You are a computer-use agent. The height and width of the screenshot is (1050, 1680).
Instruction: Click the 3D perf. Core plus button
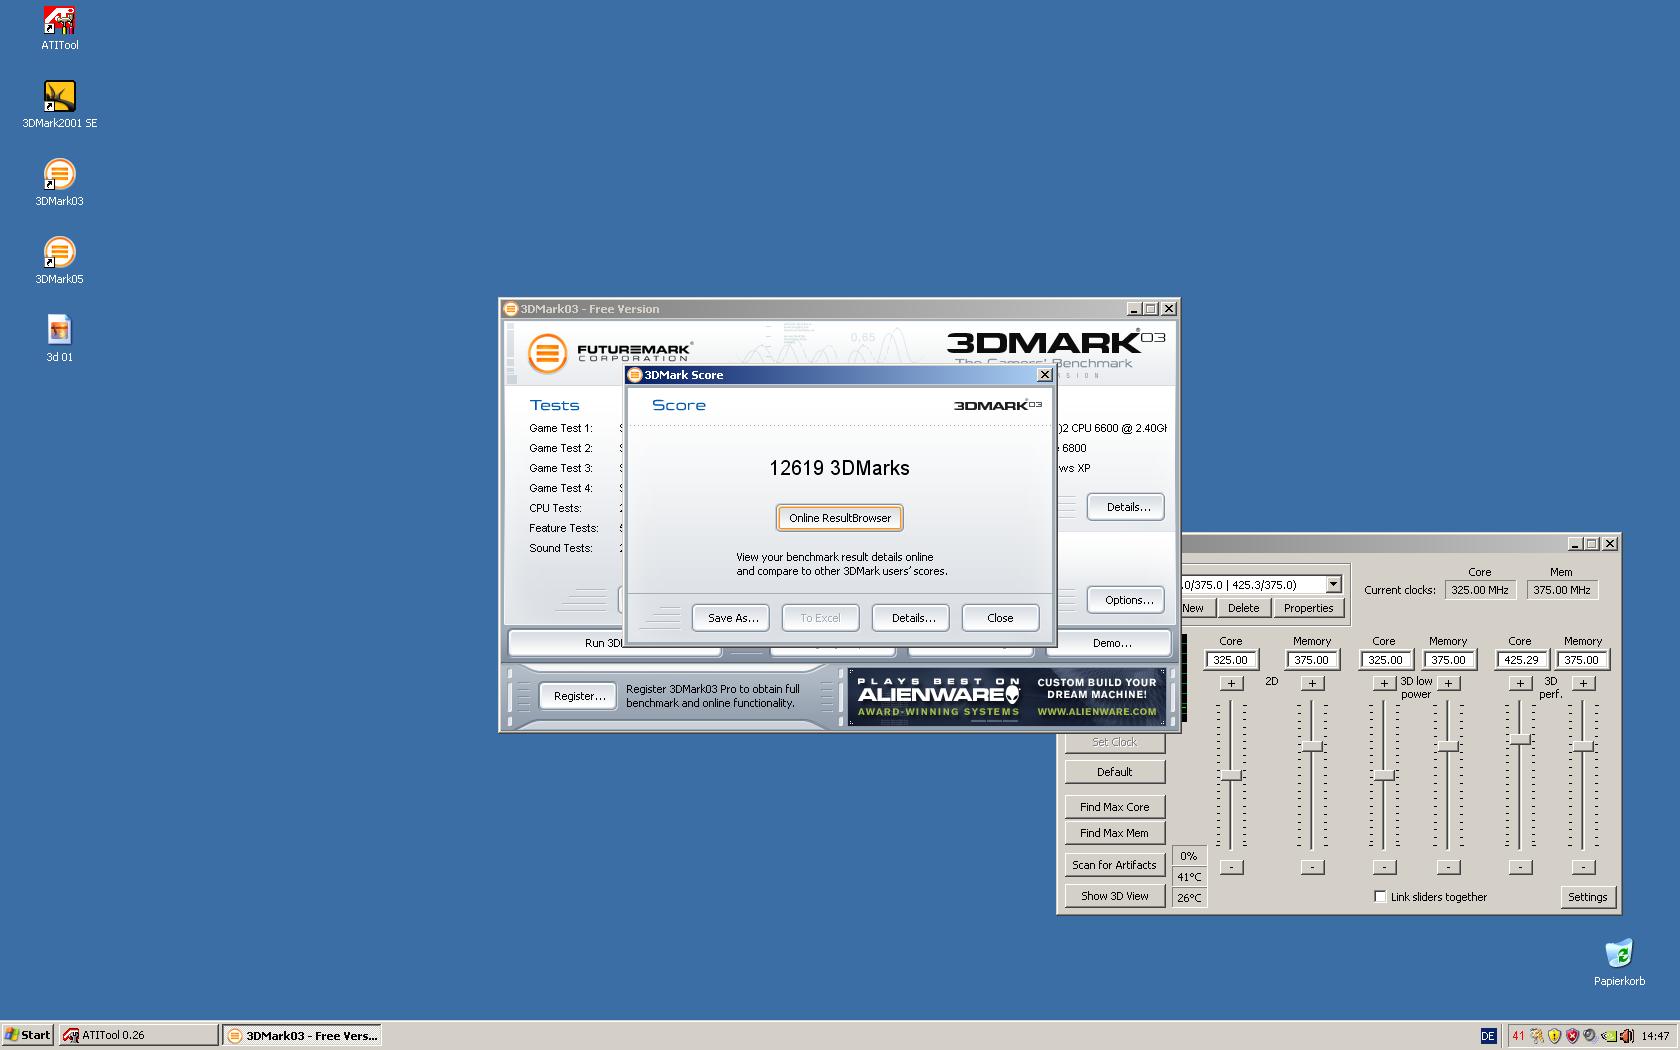click(x=1520, y=683)
